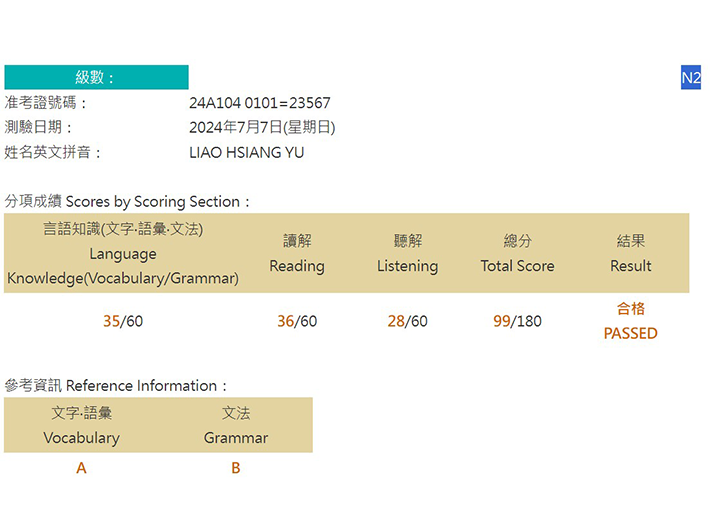This screenshot has width=710, height=528.
Task: Click the N2 level badge
Action: tap(691, 77)
